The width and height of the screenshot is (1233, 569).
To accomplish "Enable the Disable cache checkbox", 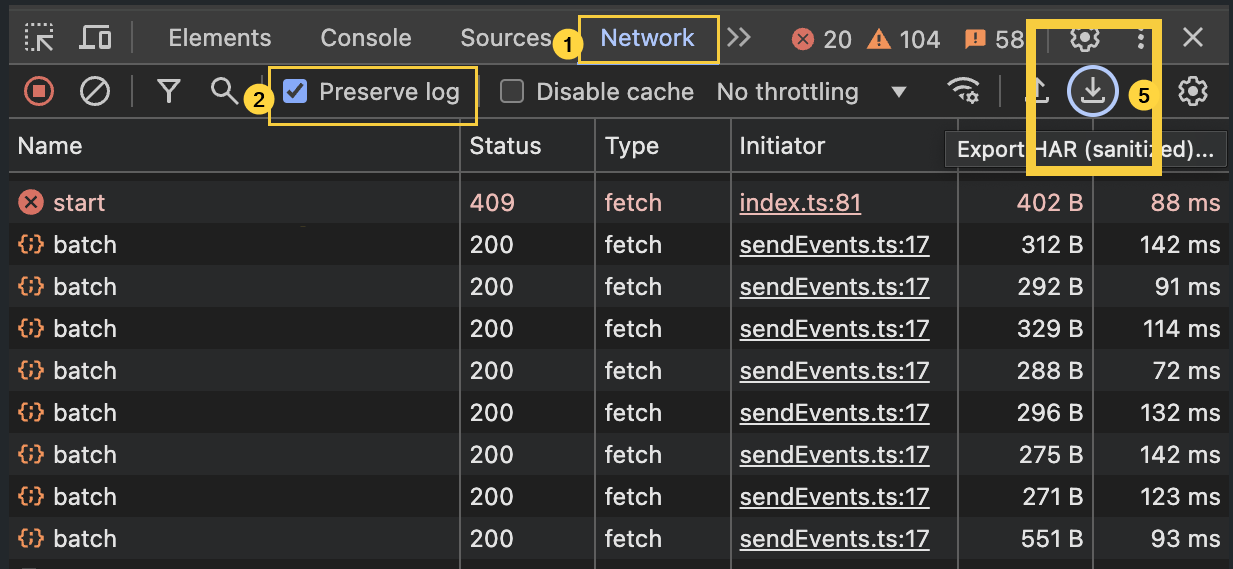I will click(512, 92).
